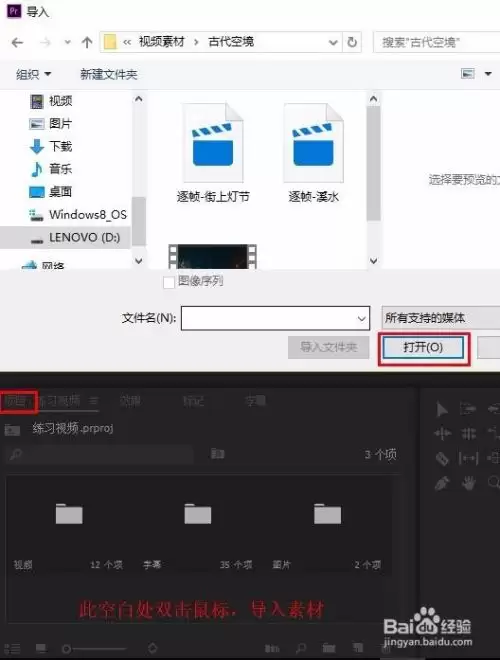This screenshot has height=660, width=500.
Task: Click the 文件名 input field
Action: (276, 318)
